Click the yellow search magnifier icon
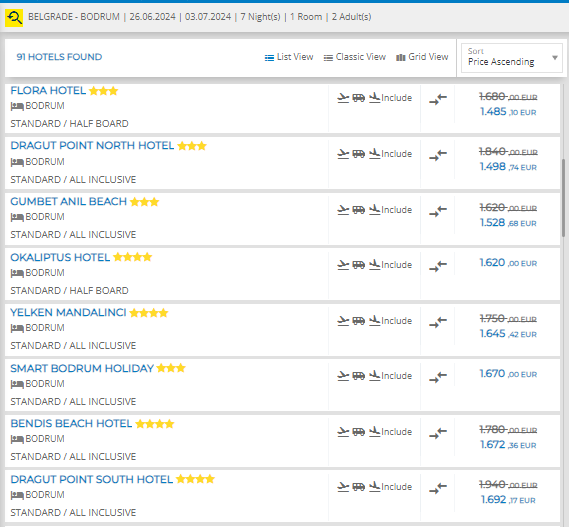This screenshot has width=569, height=527. tap(14, 17)
